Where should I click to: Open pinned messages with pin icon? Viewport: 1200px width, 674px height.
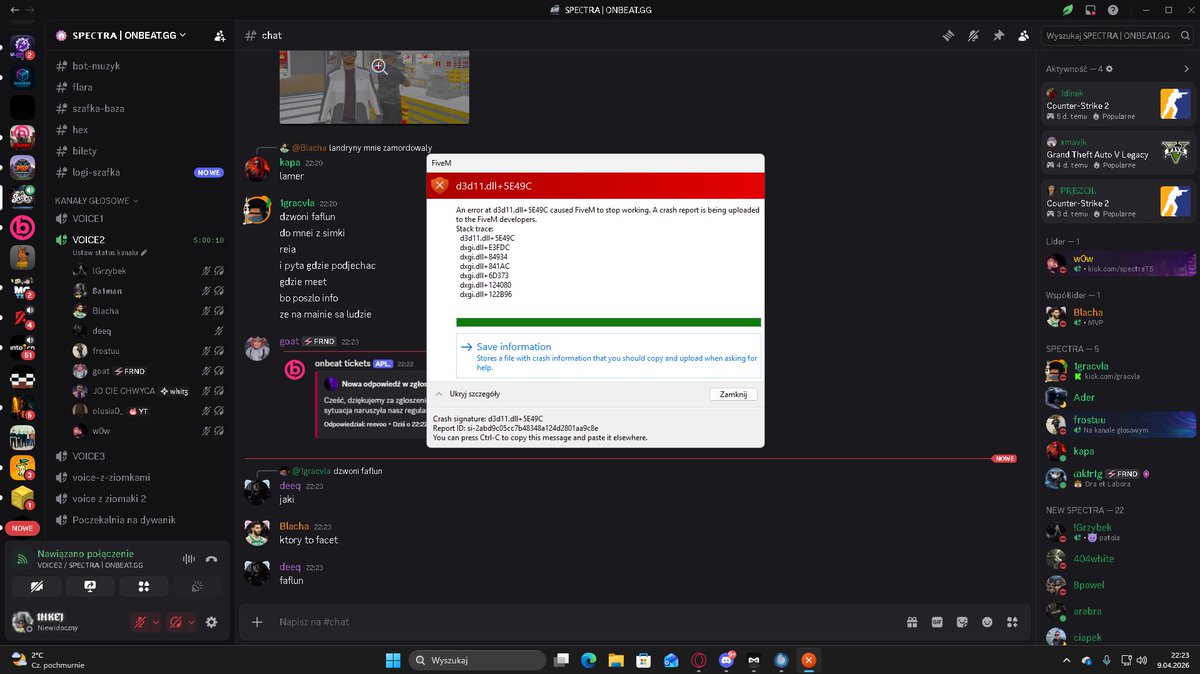point(998,35)
